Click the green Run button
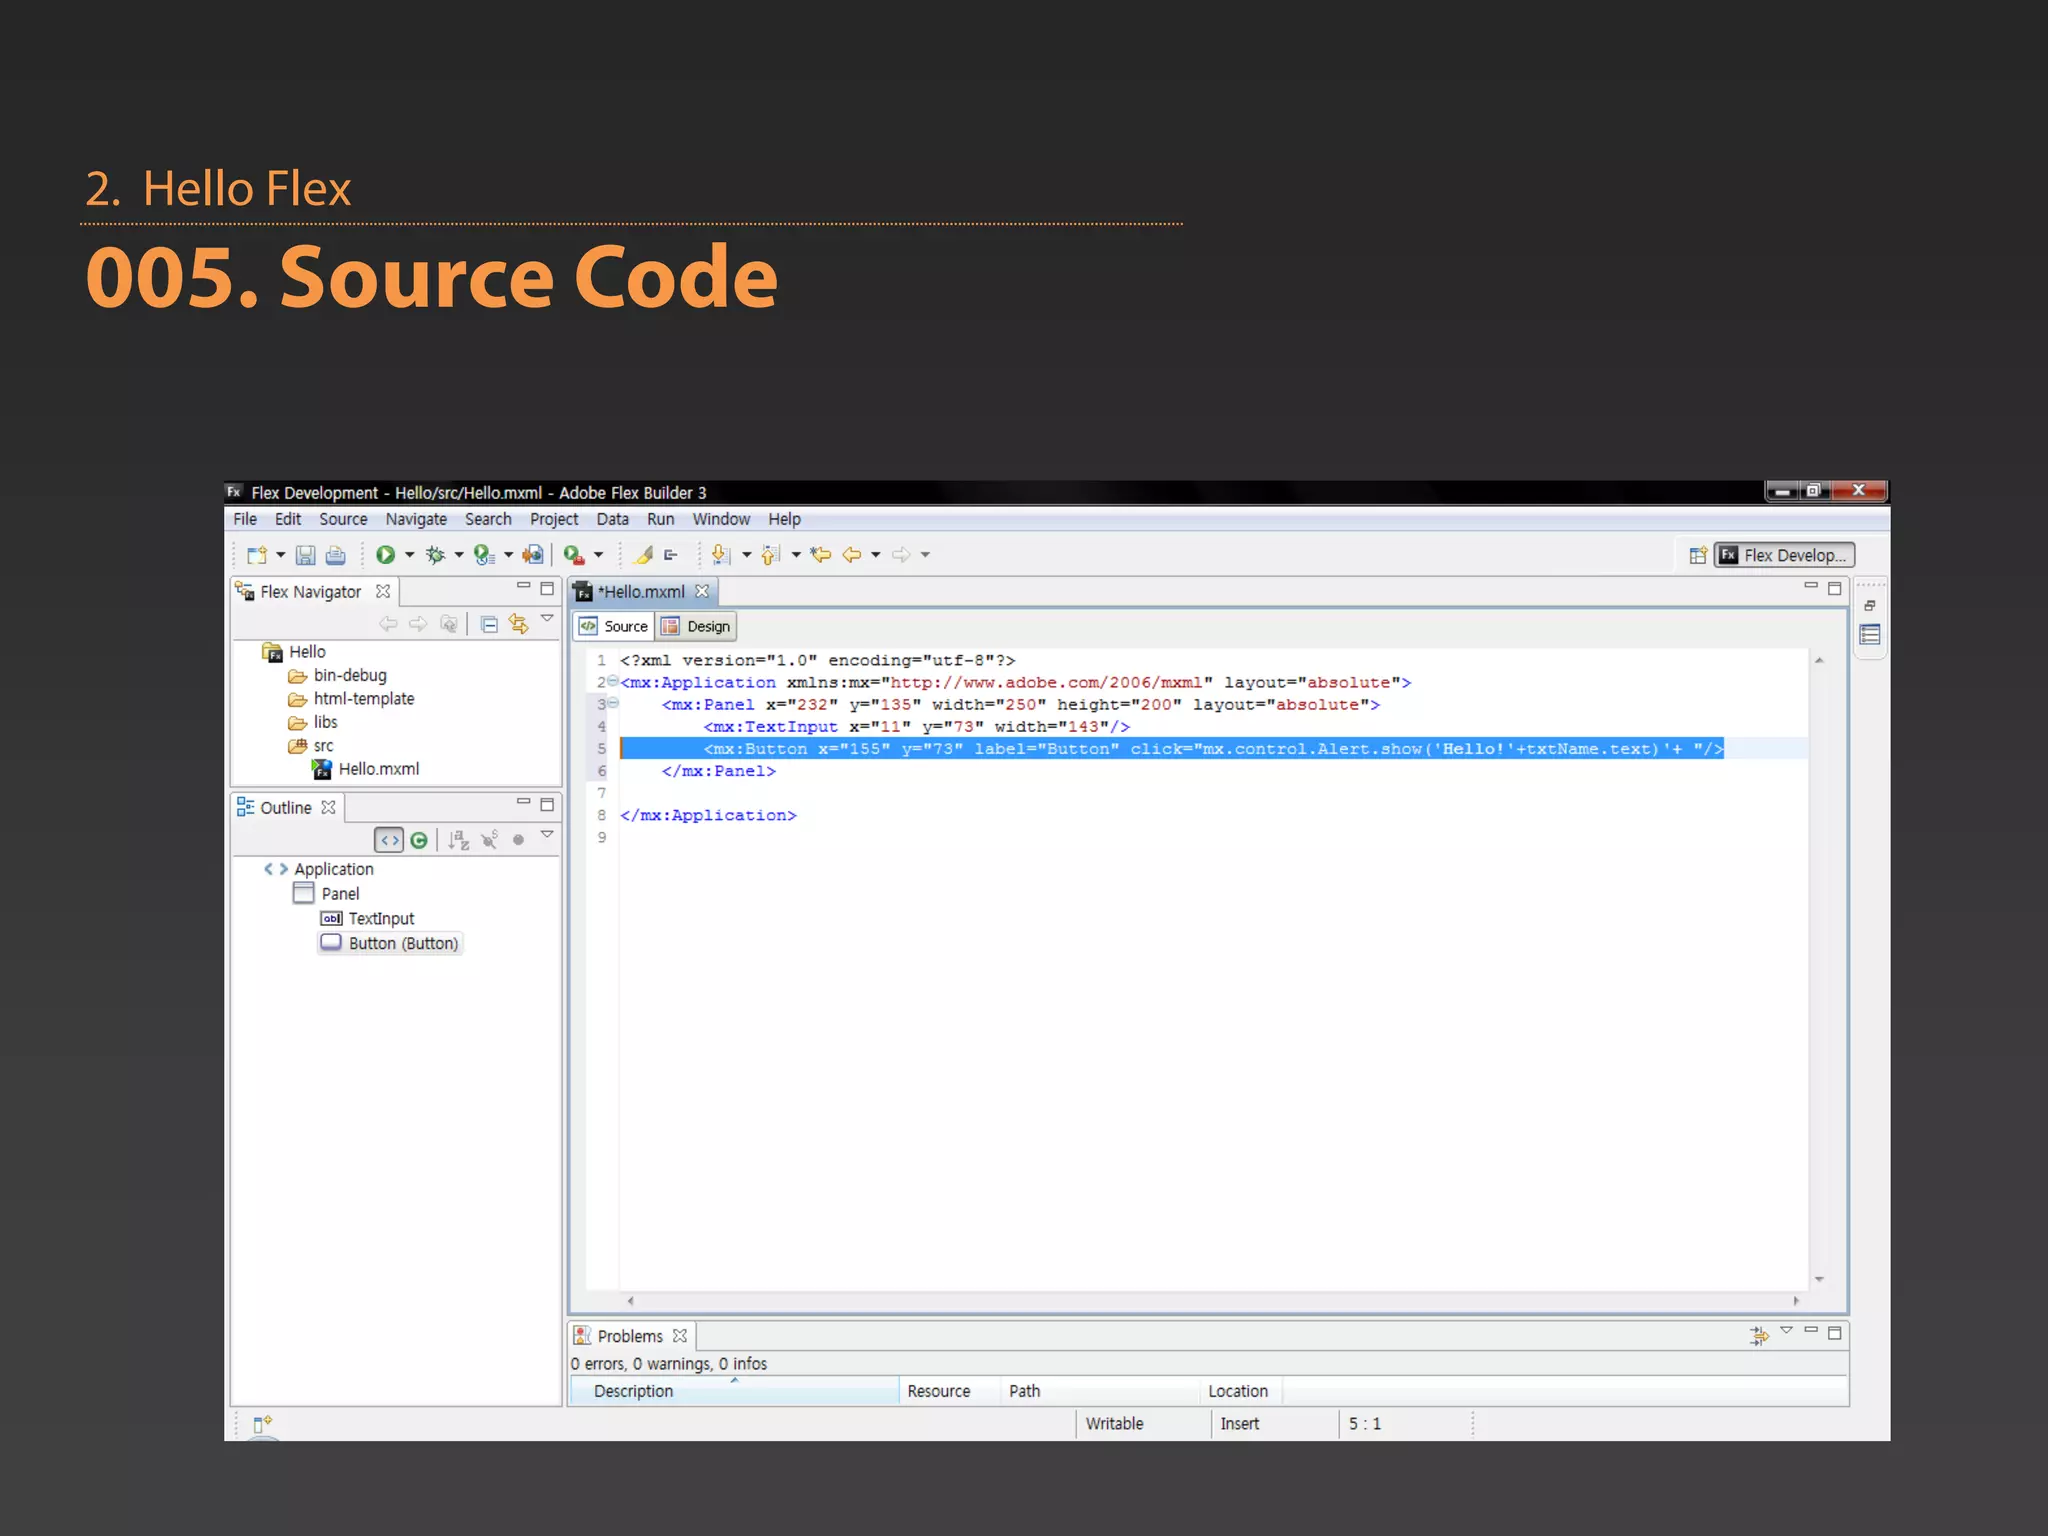 pos(385,555)
